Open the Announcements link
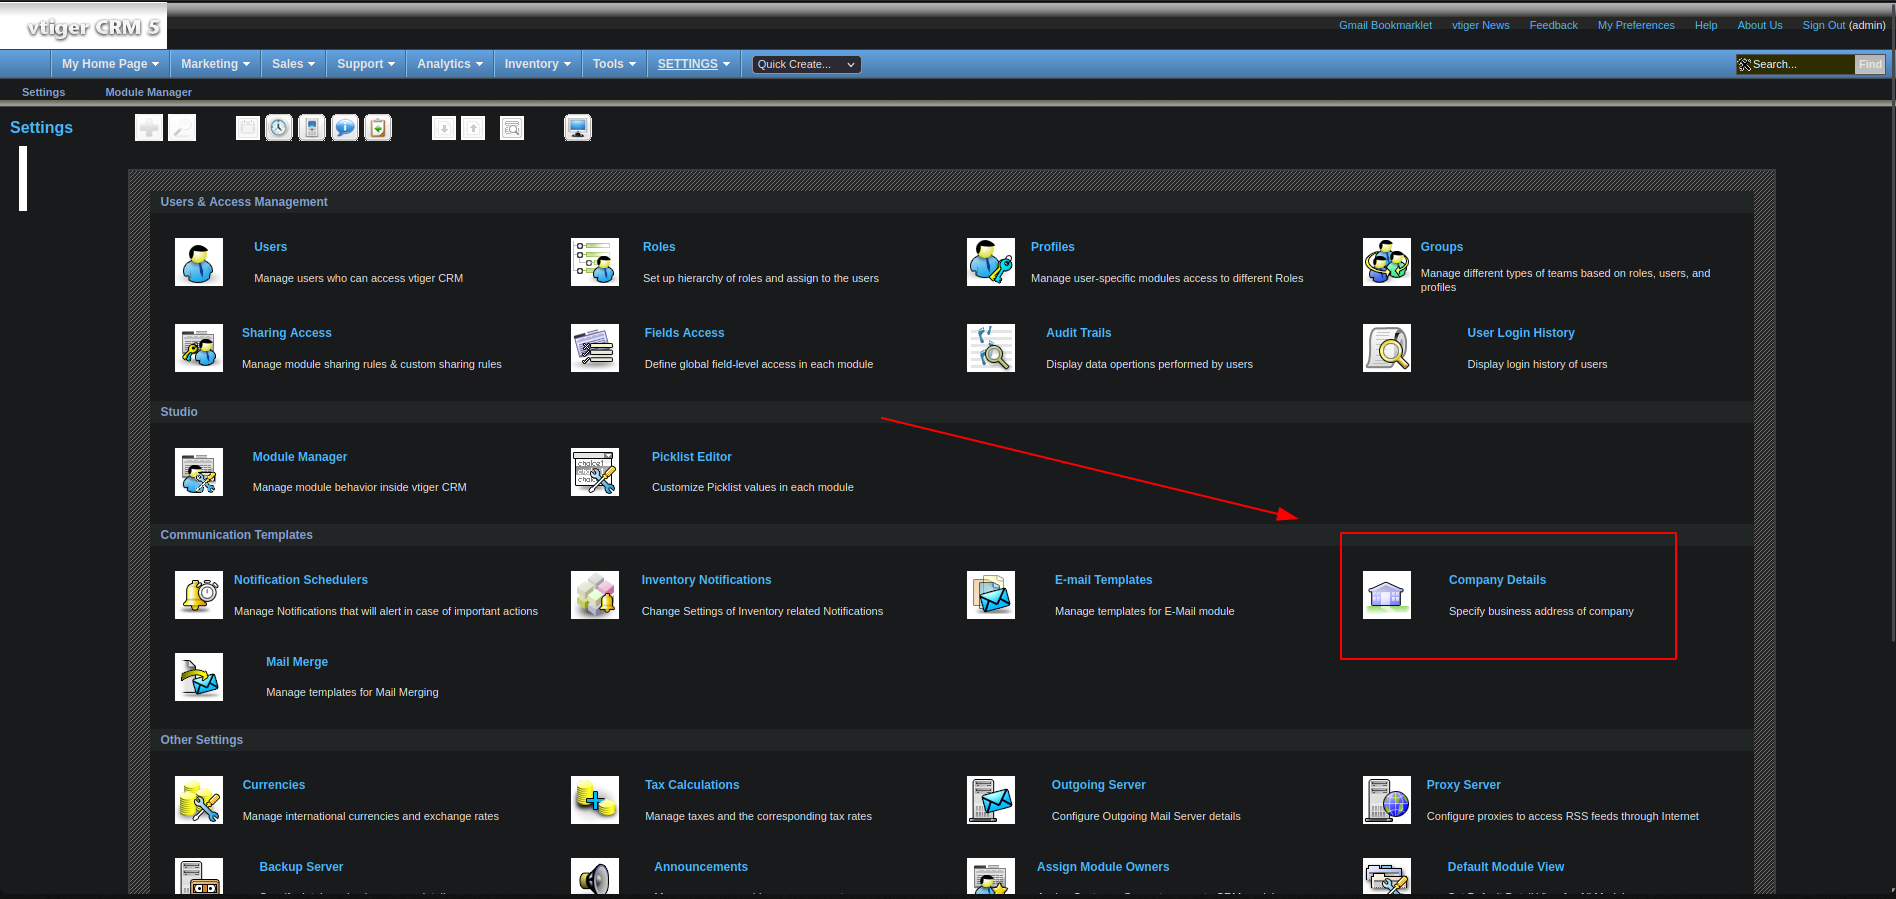Screen dimensions: 1896x899 tap(701, 867)
